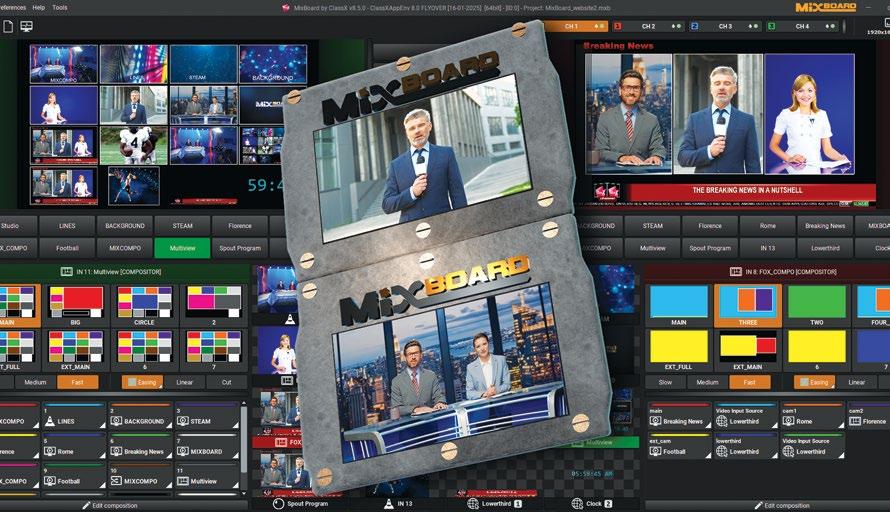Click the camera icon in slot 9 Football
The height and width of the screenshot is (512, 890).
[50, 481]
